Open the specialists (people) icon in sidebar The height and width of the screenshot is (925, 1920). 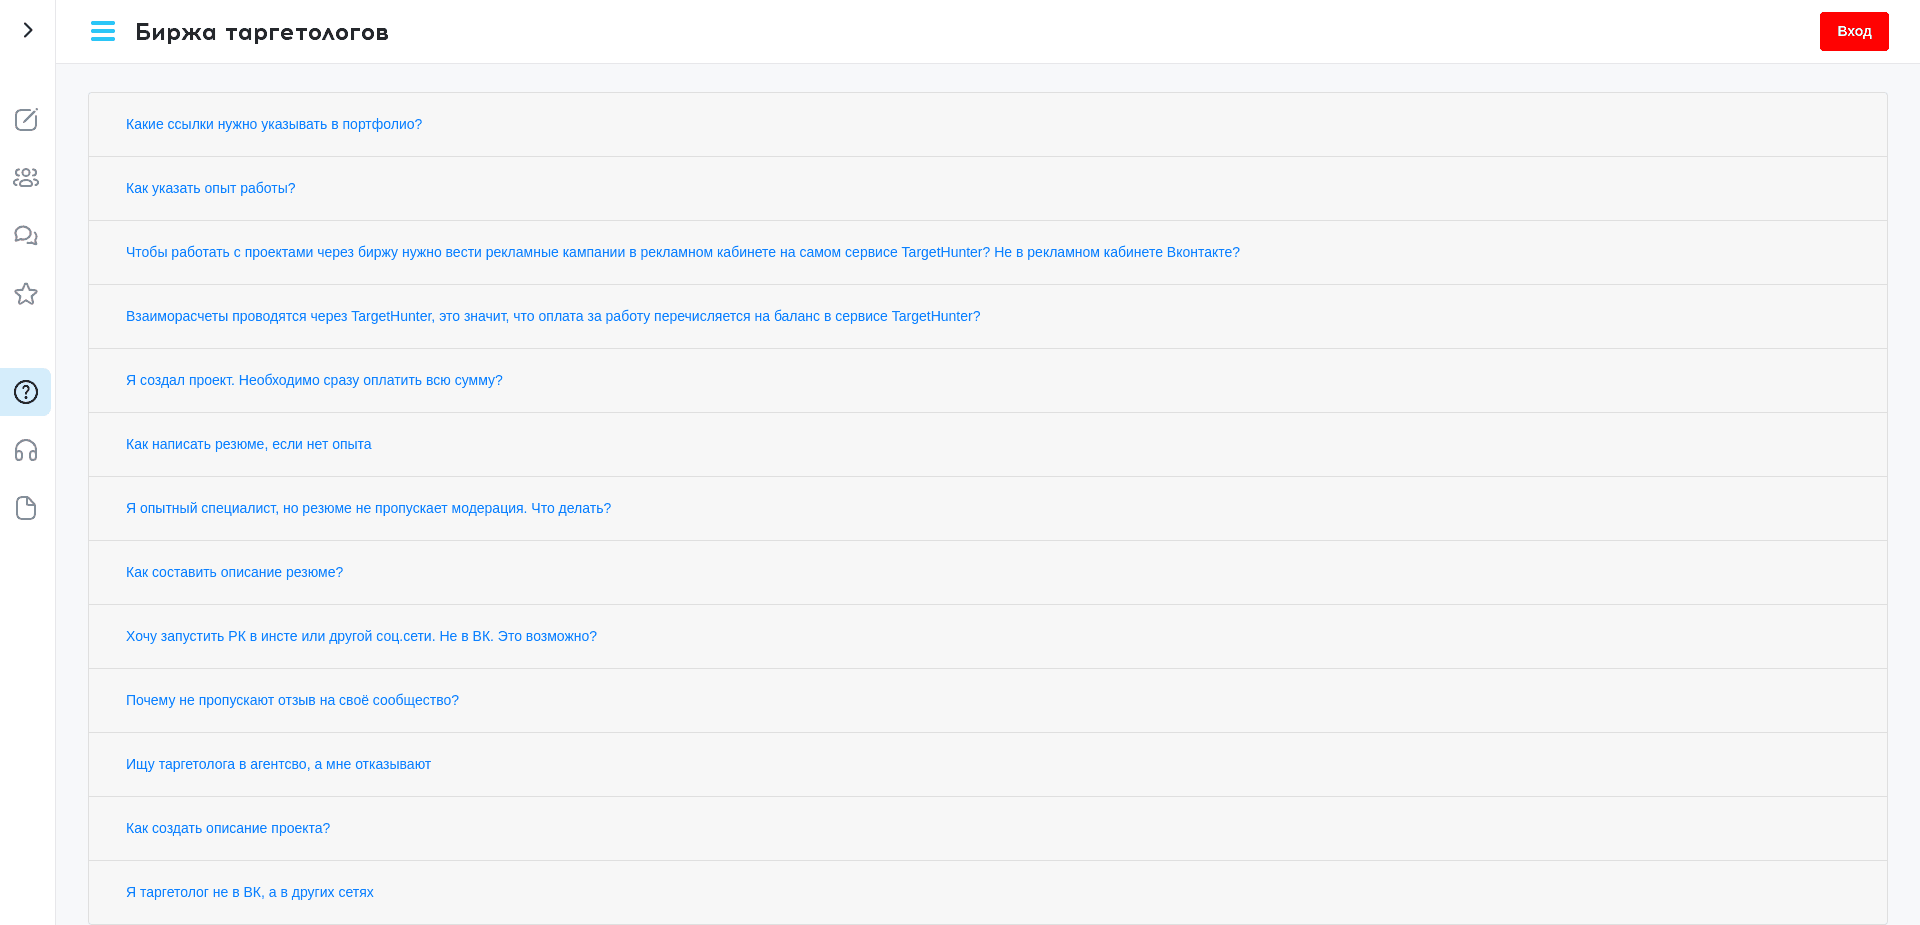click(x=25, y=177)
